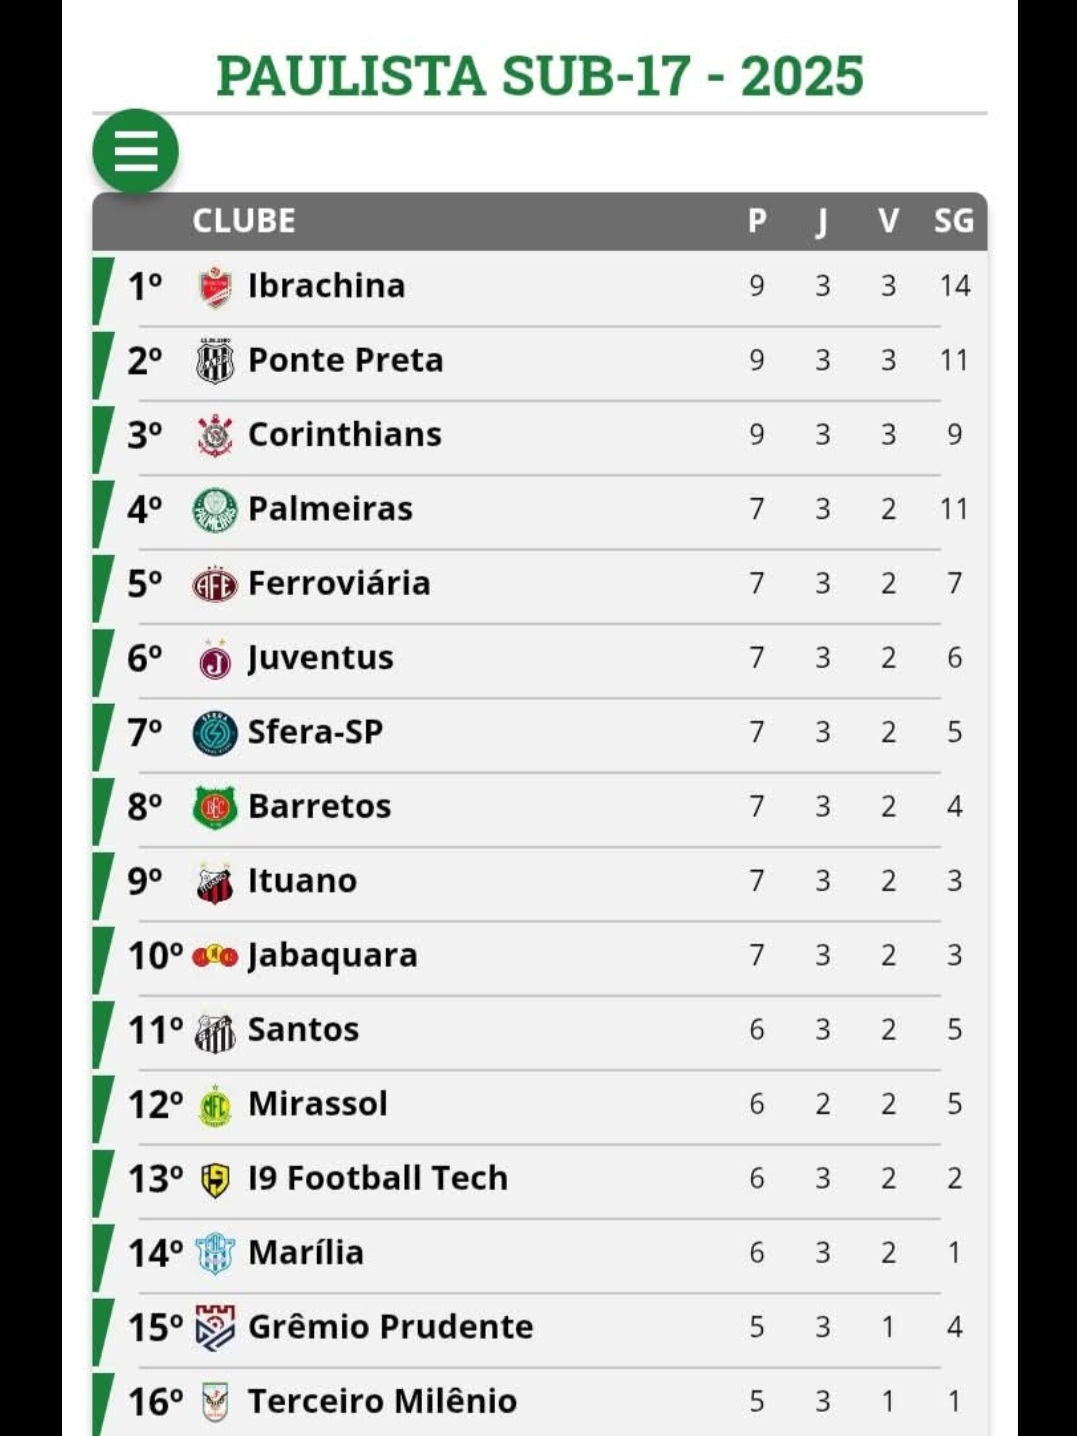Click the Santos club crest
The height and width of the screenshot is (1436, 1077).
[215, 1031]
